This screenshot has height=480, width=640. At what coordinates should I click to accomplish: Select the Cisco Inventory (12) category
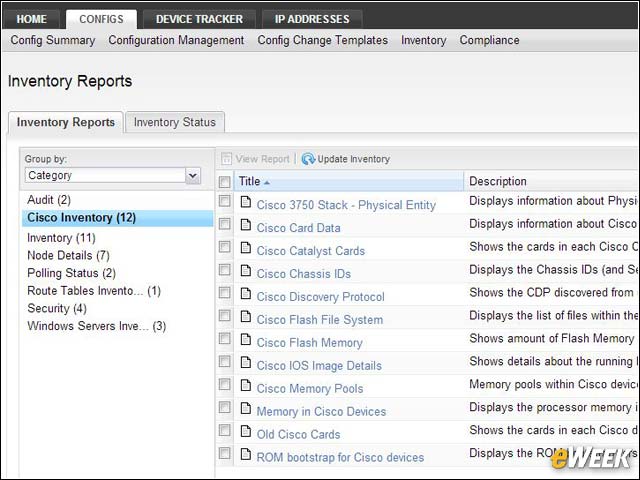tap(118, 218)
